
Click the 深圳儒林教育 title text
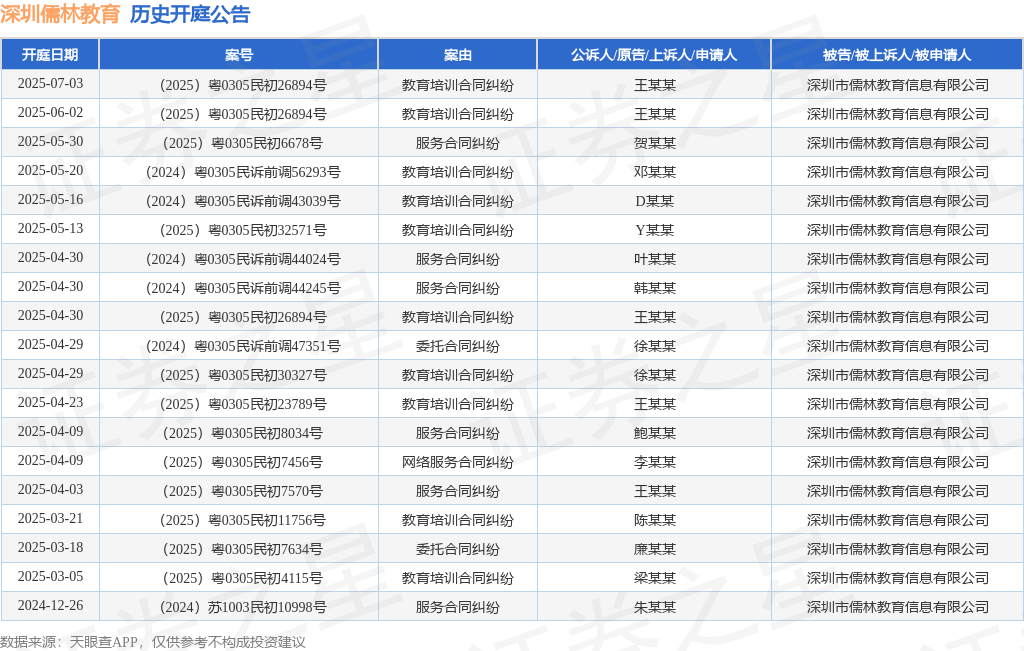coord(60,14)
